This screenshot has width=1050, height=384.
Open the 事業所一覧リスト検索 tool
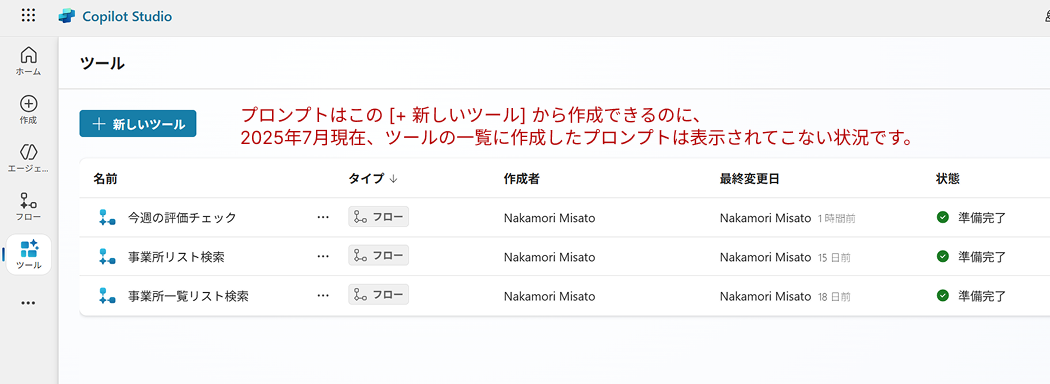pos(188,296)
